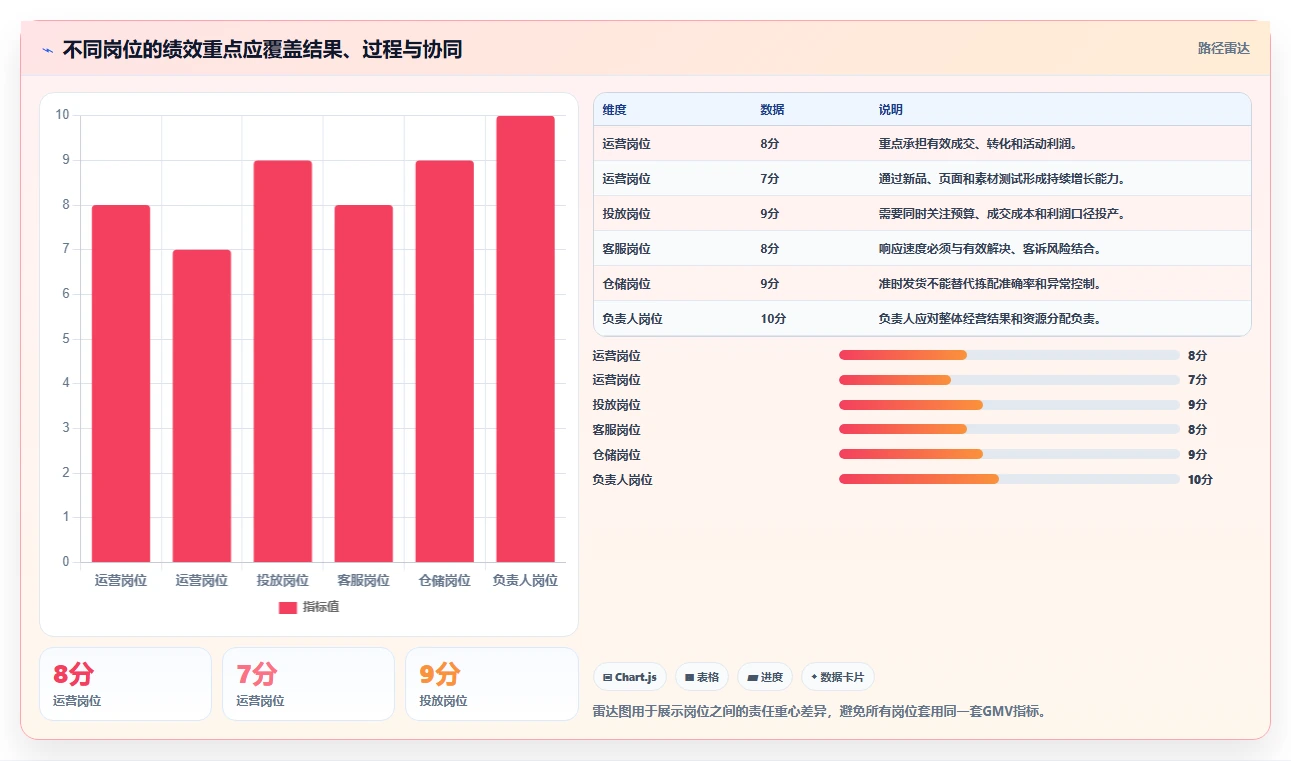Viewport: 1291px width, 761px height.
Task: Select the 数据卡片 chip
Action: pyautogui.click(x=837, y=677)
